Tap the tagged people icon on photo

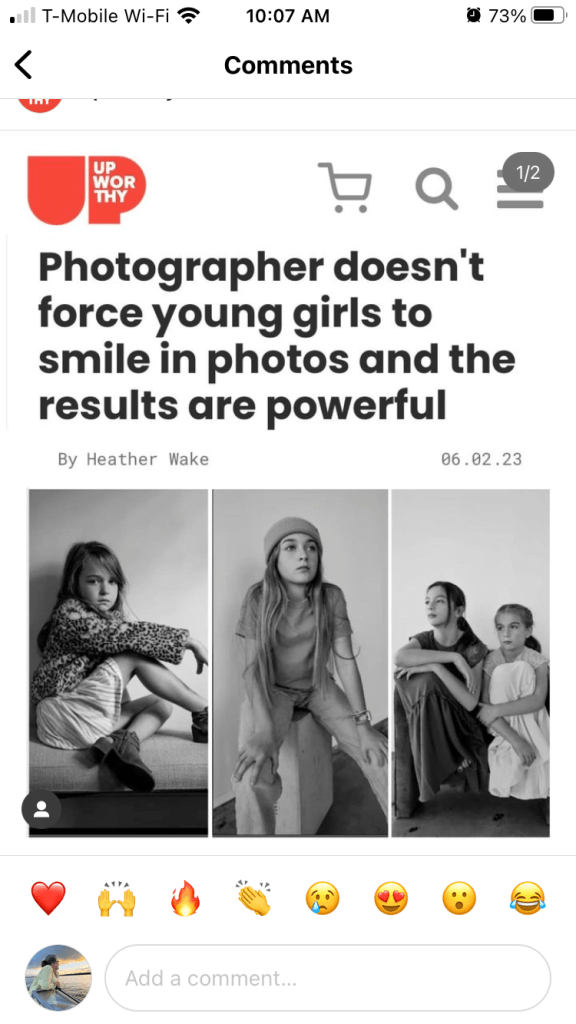[x=41, y=810]
